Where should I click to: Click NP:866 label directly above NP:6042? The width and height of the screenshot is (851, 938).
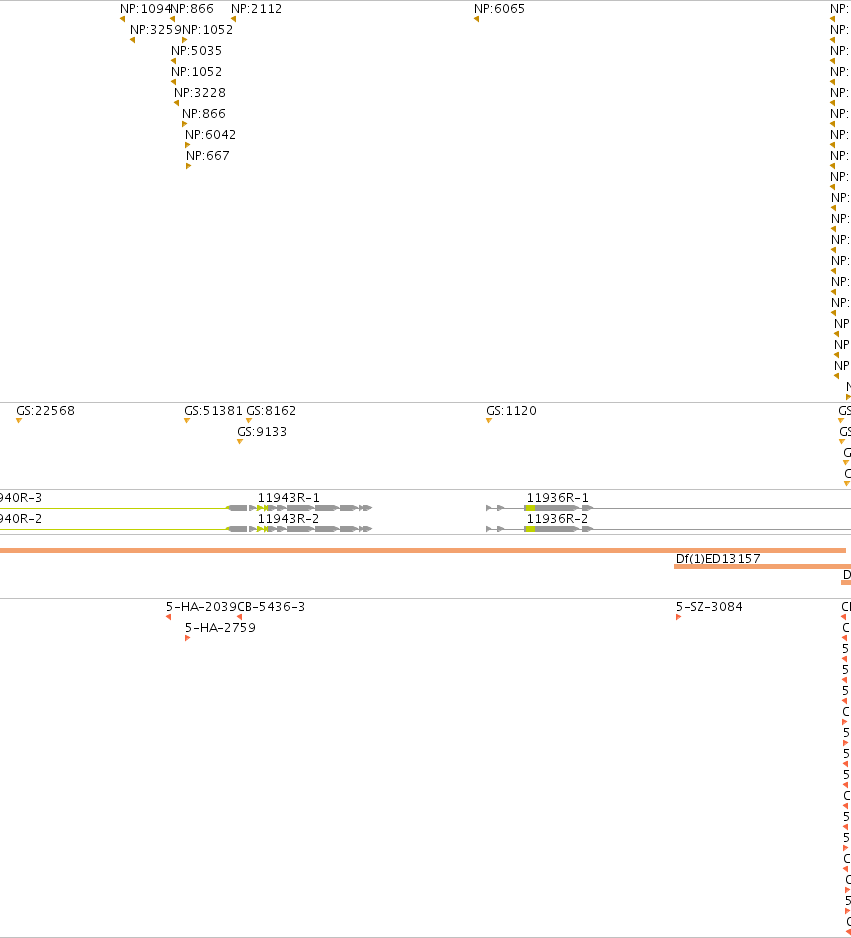point(204,113)
